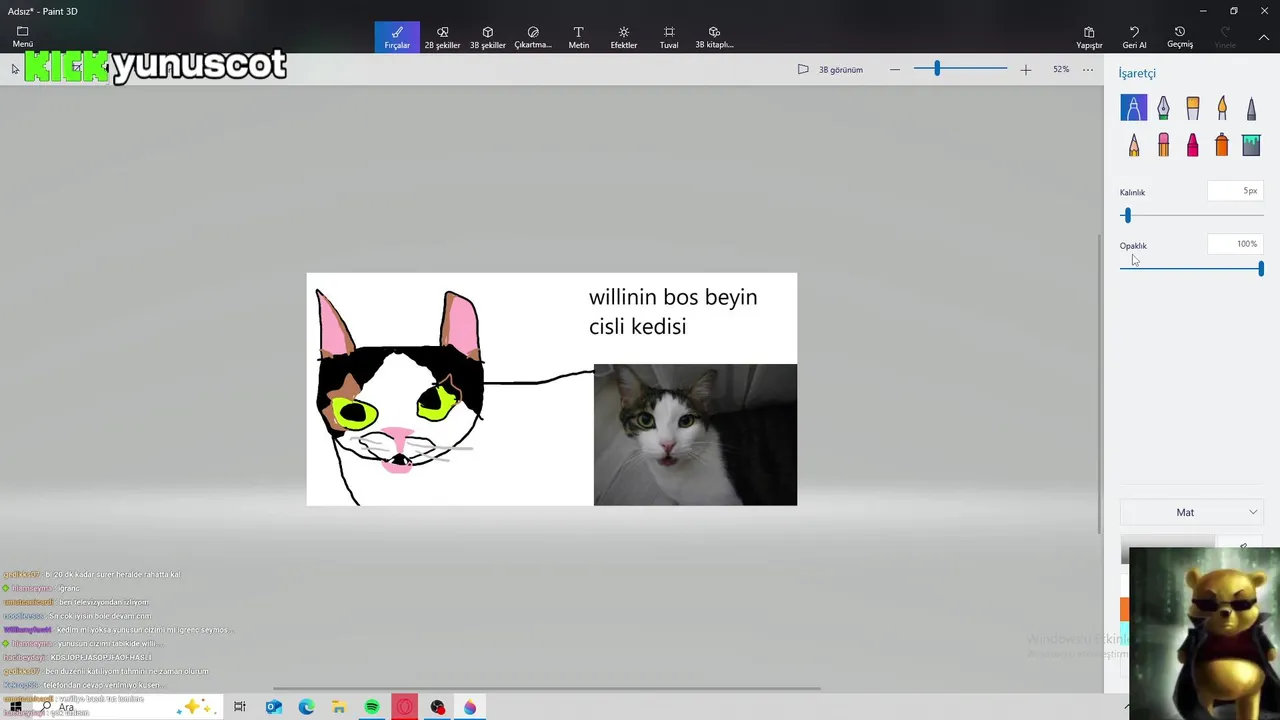Click the Paint 3D taskbar icon
The height and width of the screenshot is (720, 1280).
[470, 707]
